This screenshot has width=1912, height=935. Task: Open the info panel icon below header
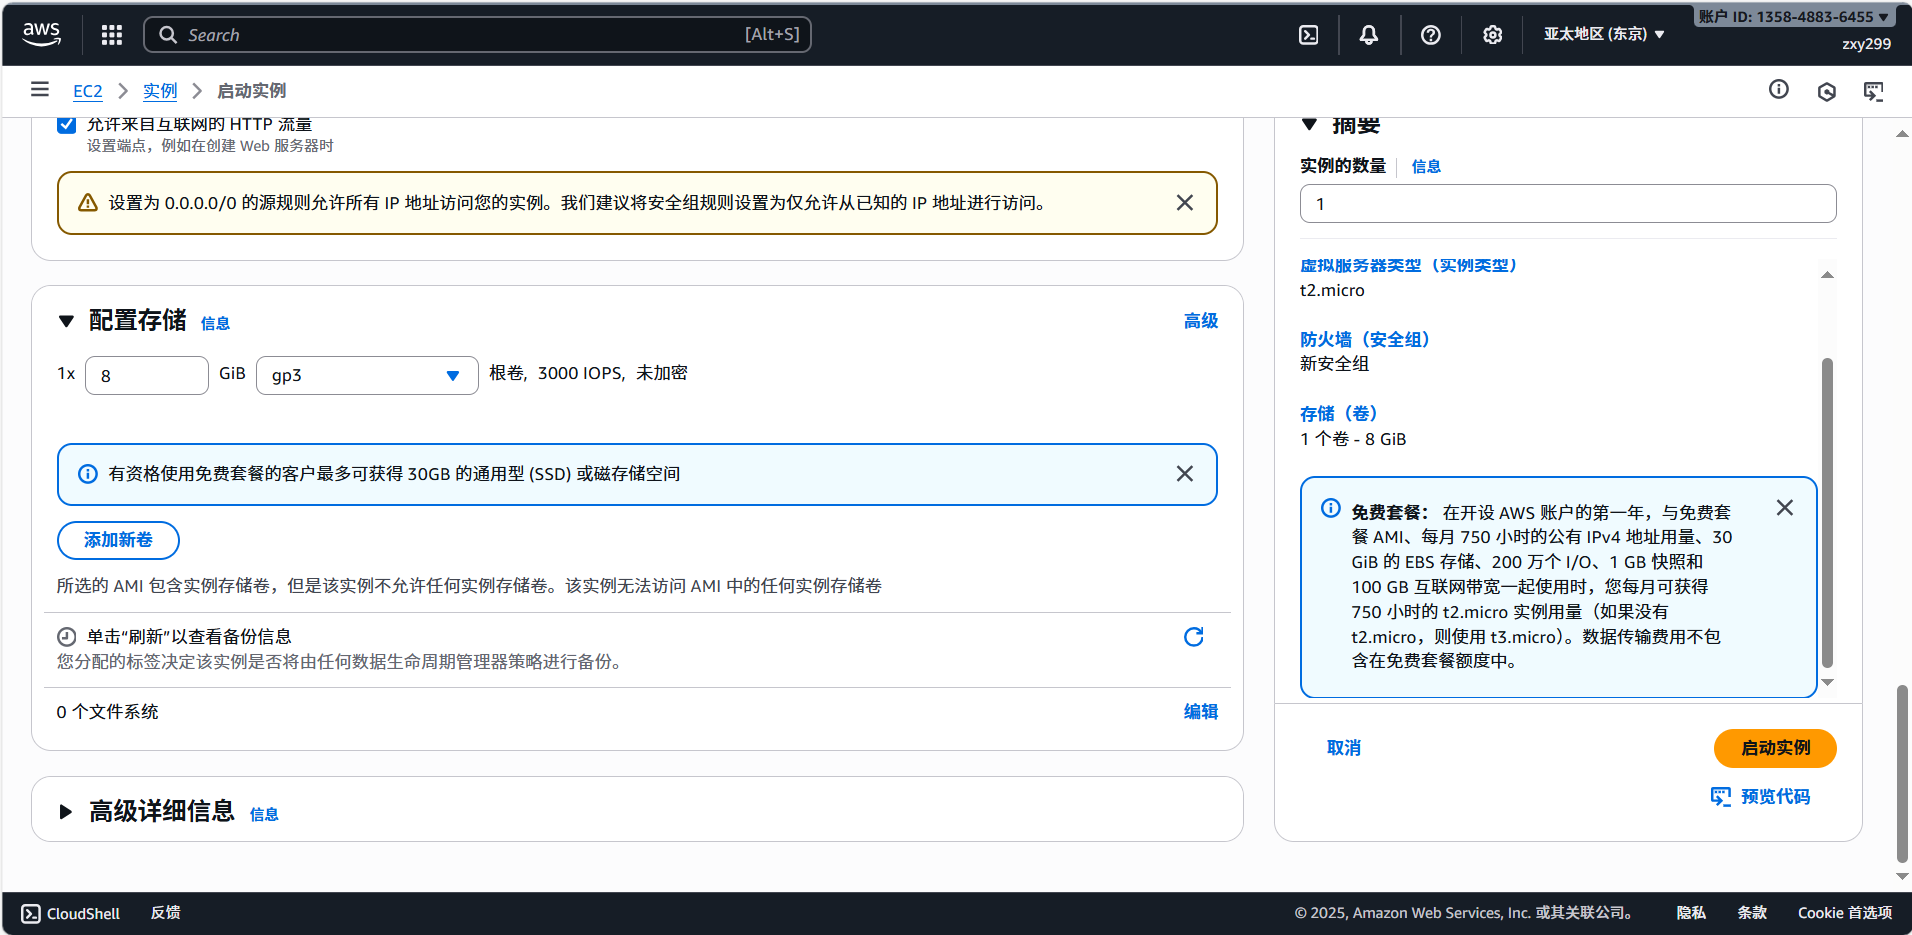coord(1779,90)
